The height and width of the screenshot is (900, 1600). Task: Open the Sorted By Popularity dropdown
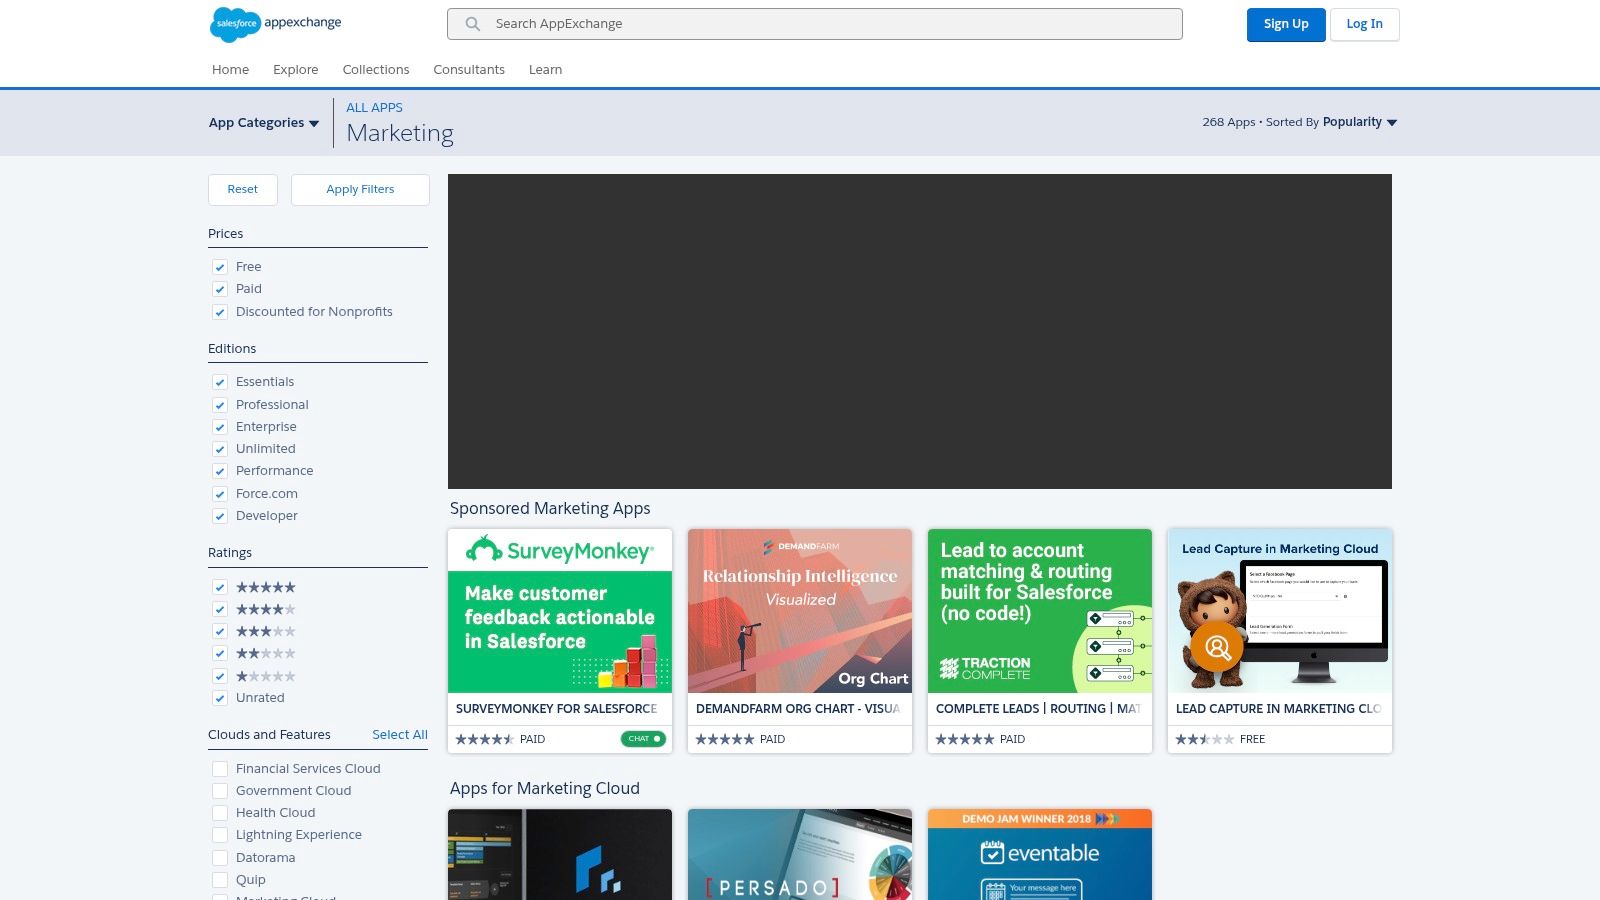click(1360, 122)
